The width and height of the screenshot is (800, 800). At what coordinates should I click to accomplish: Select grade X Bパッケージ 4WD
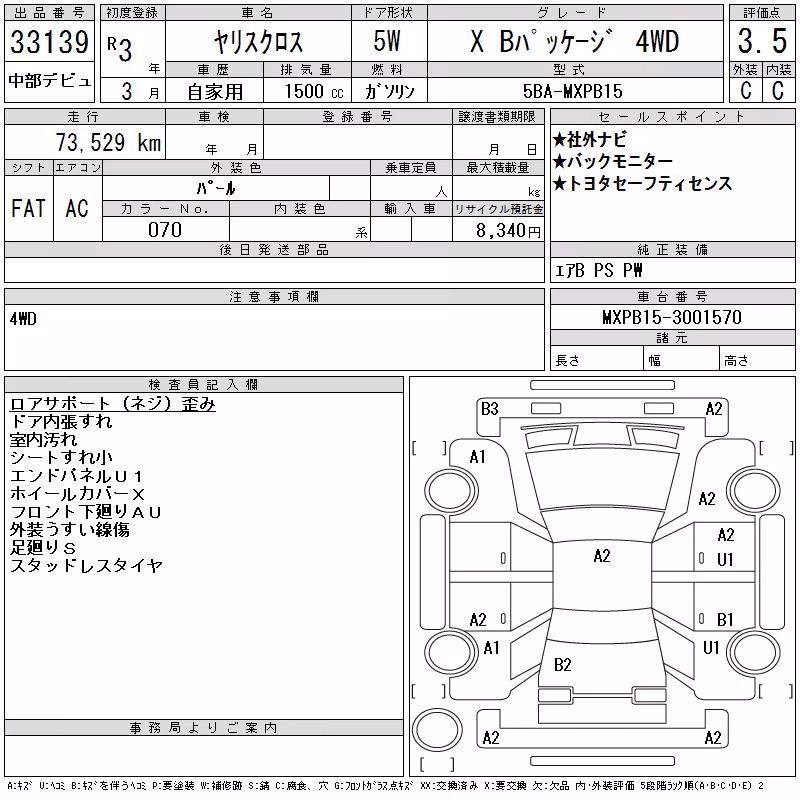pos(574,41)
